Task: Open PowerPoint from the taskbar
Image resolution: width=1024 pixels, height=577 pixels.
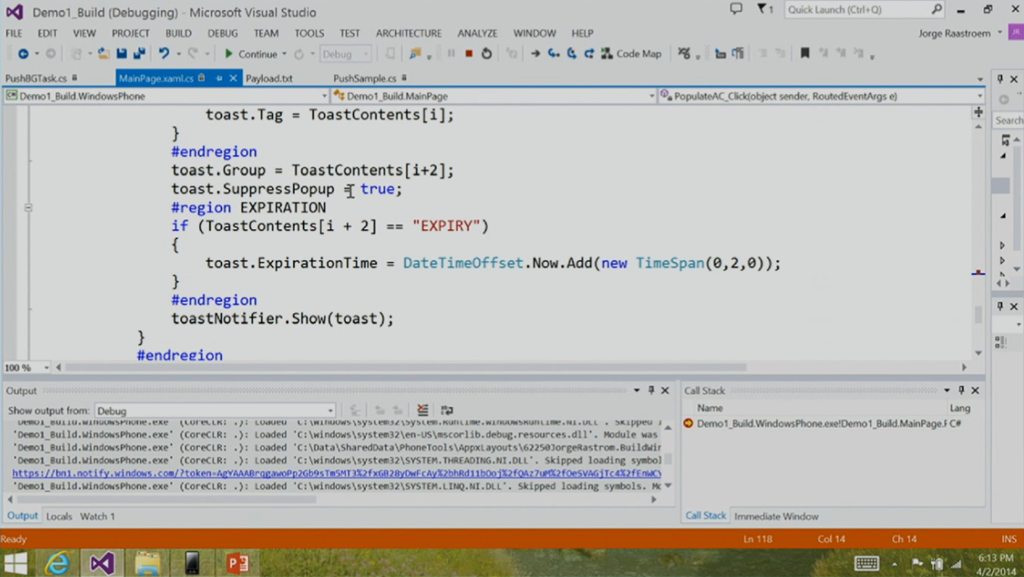Action: [x=237, y=563]
